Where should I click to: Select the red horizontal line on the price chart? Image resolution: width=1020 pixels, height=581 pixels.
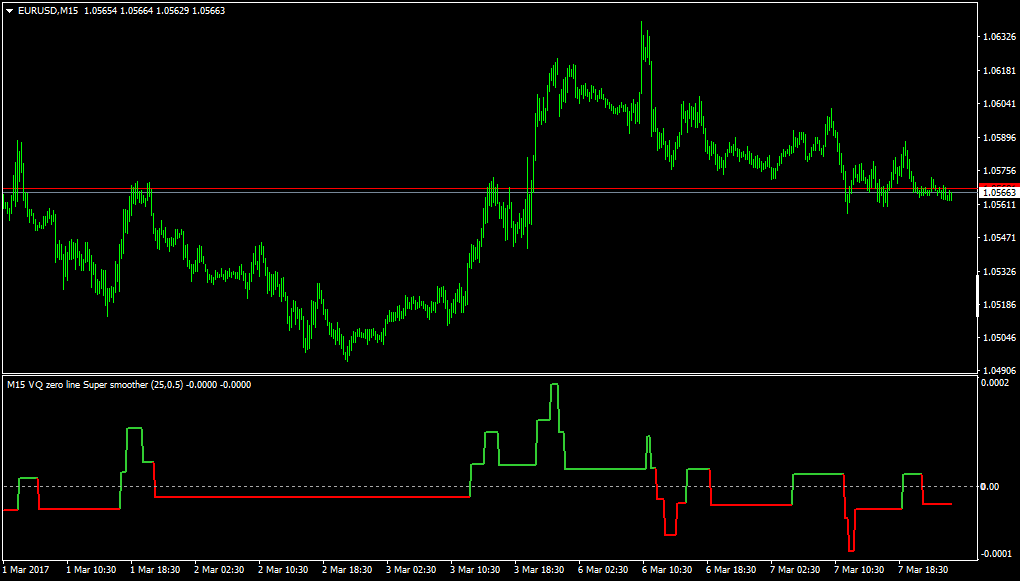(x=490, y=189)
